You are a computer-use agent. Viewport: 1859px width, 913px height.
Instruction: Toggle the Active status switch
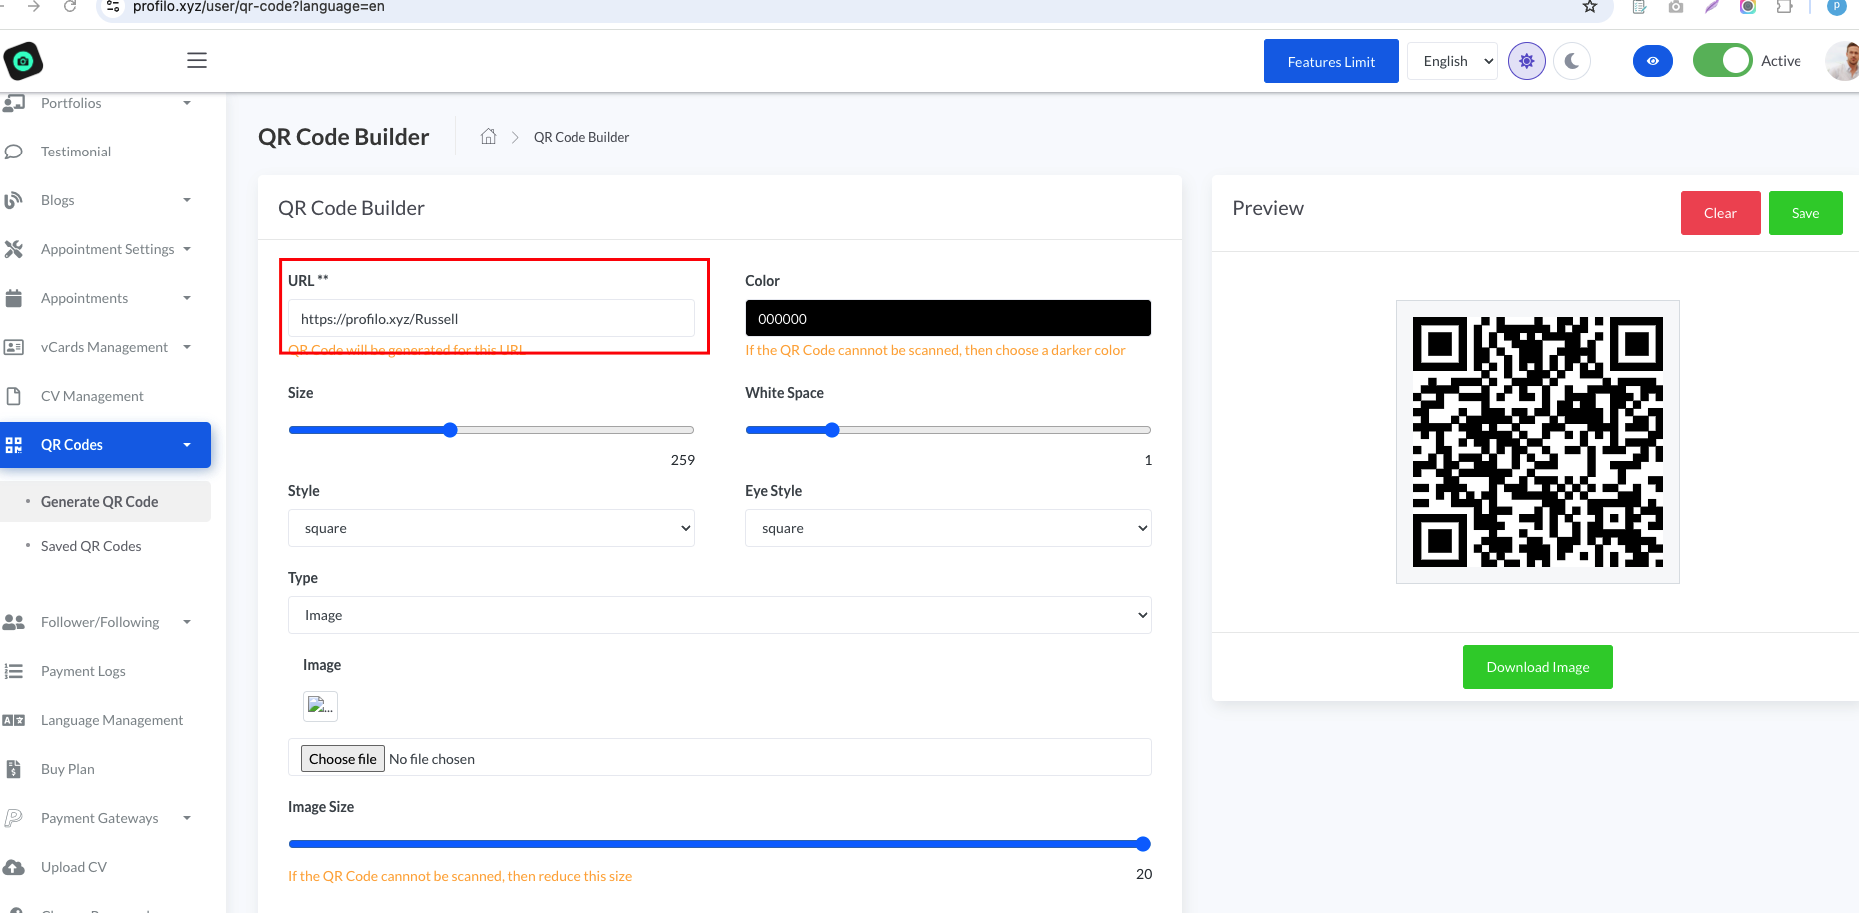click(1722, 61)
